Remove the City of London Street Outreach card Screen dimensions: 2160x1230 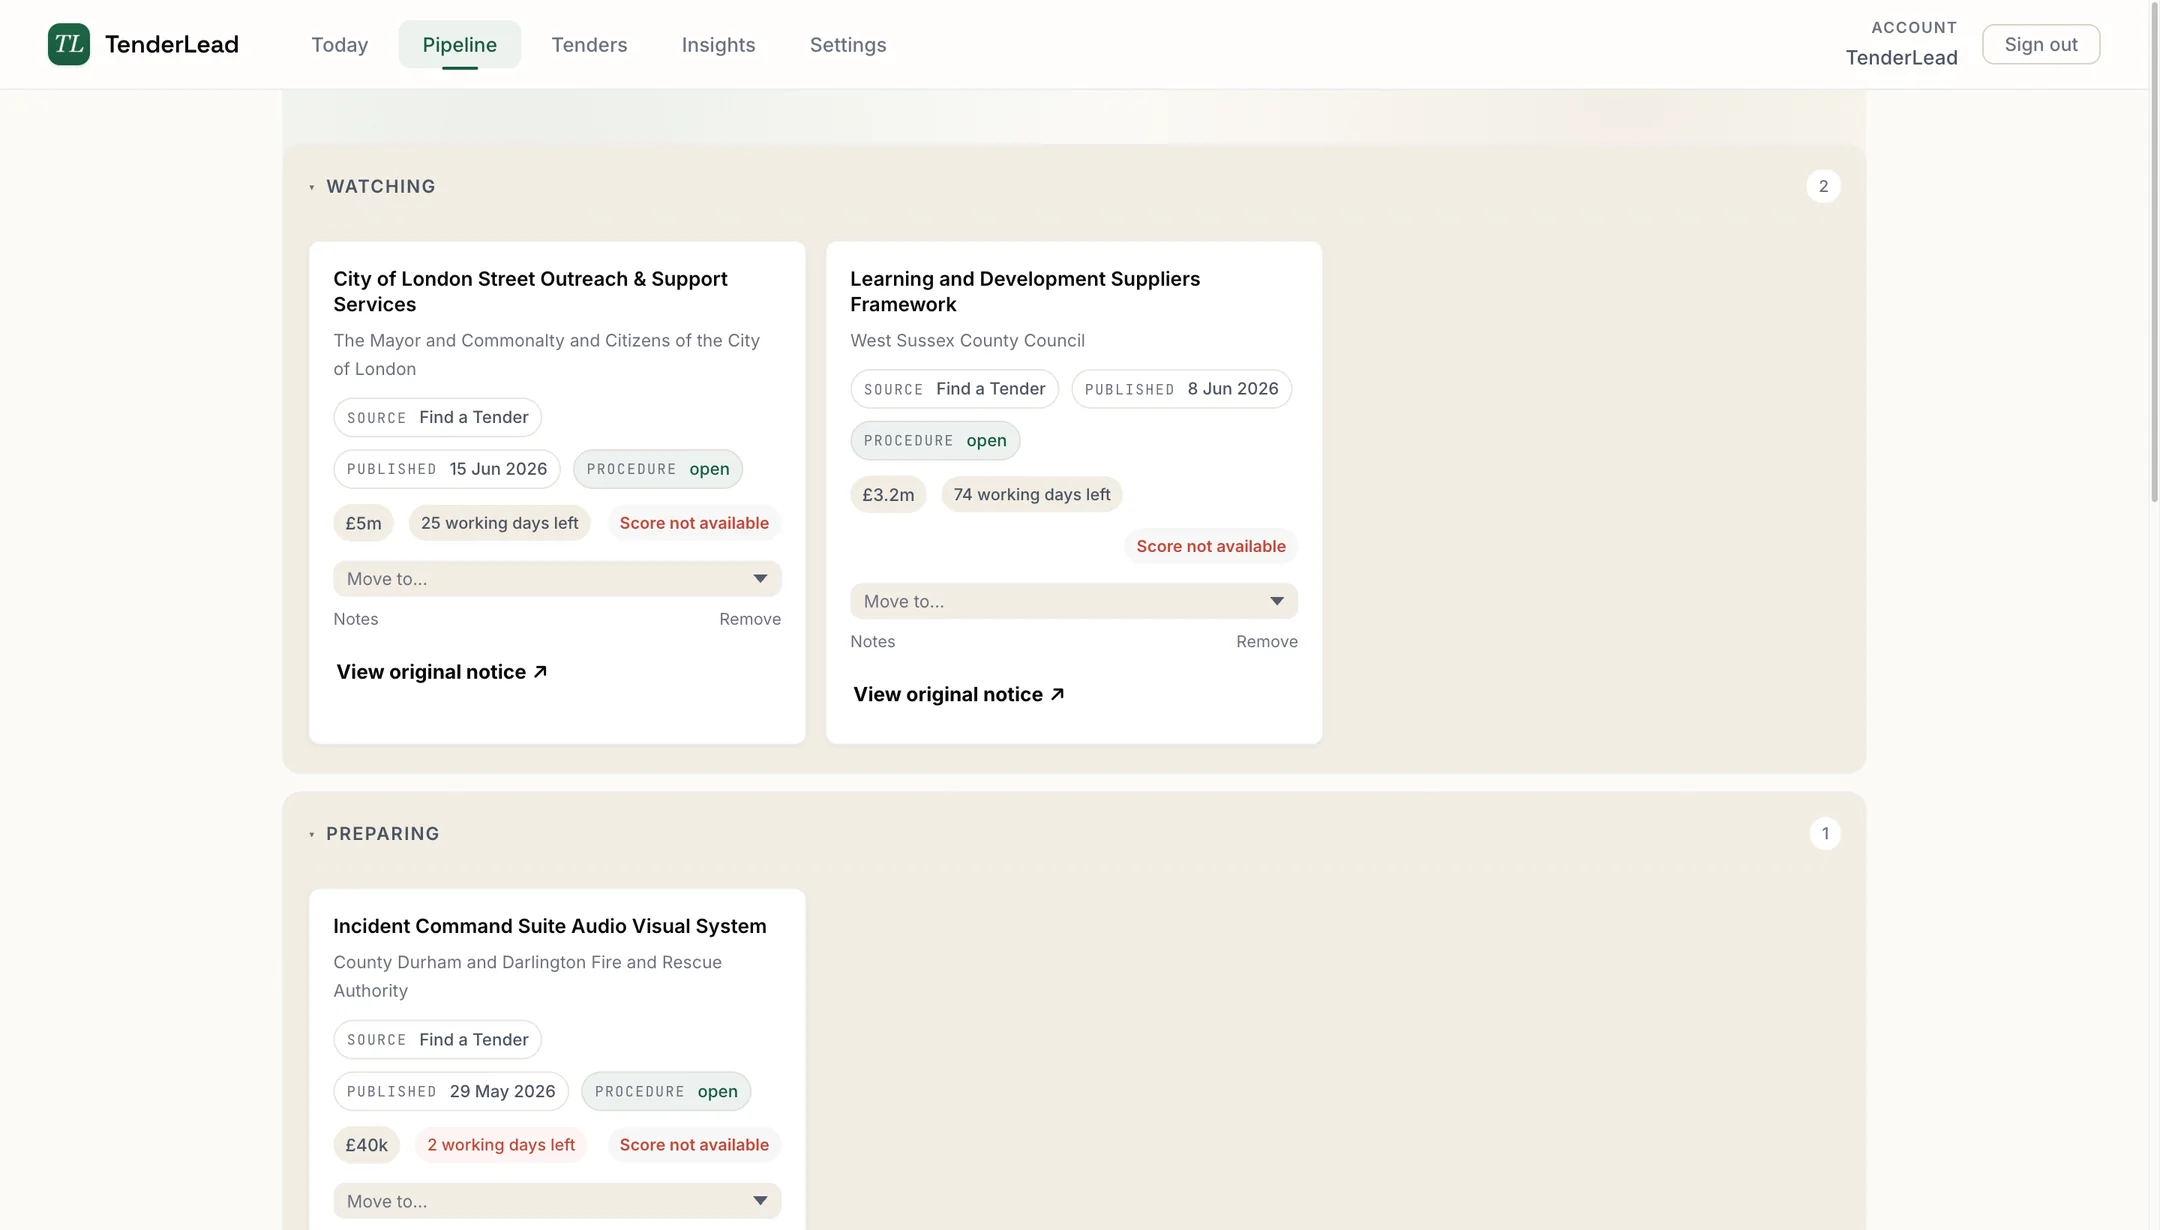tap(750, 619)
